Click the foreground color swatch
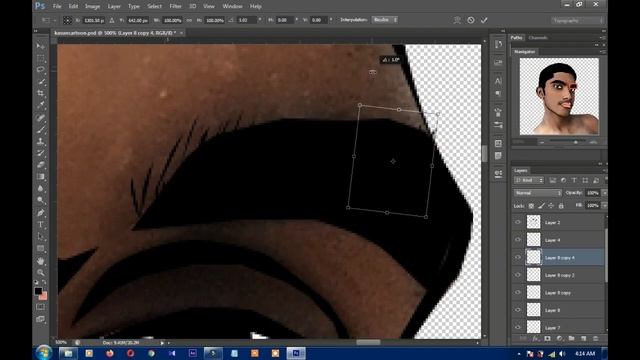640x360 pixels. [38, 291]
